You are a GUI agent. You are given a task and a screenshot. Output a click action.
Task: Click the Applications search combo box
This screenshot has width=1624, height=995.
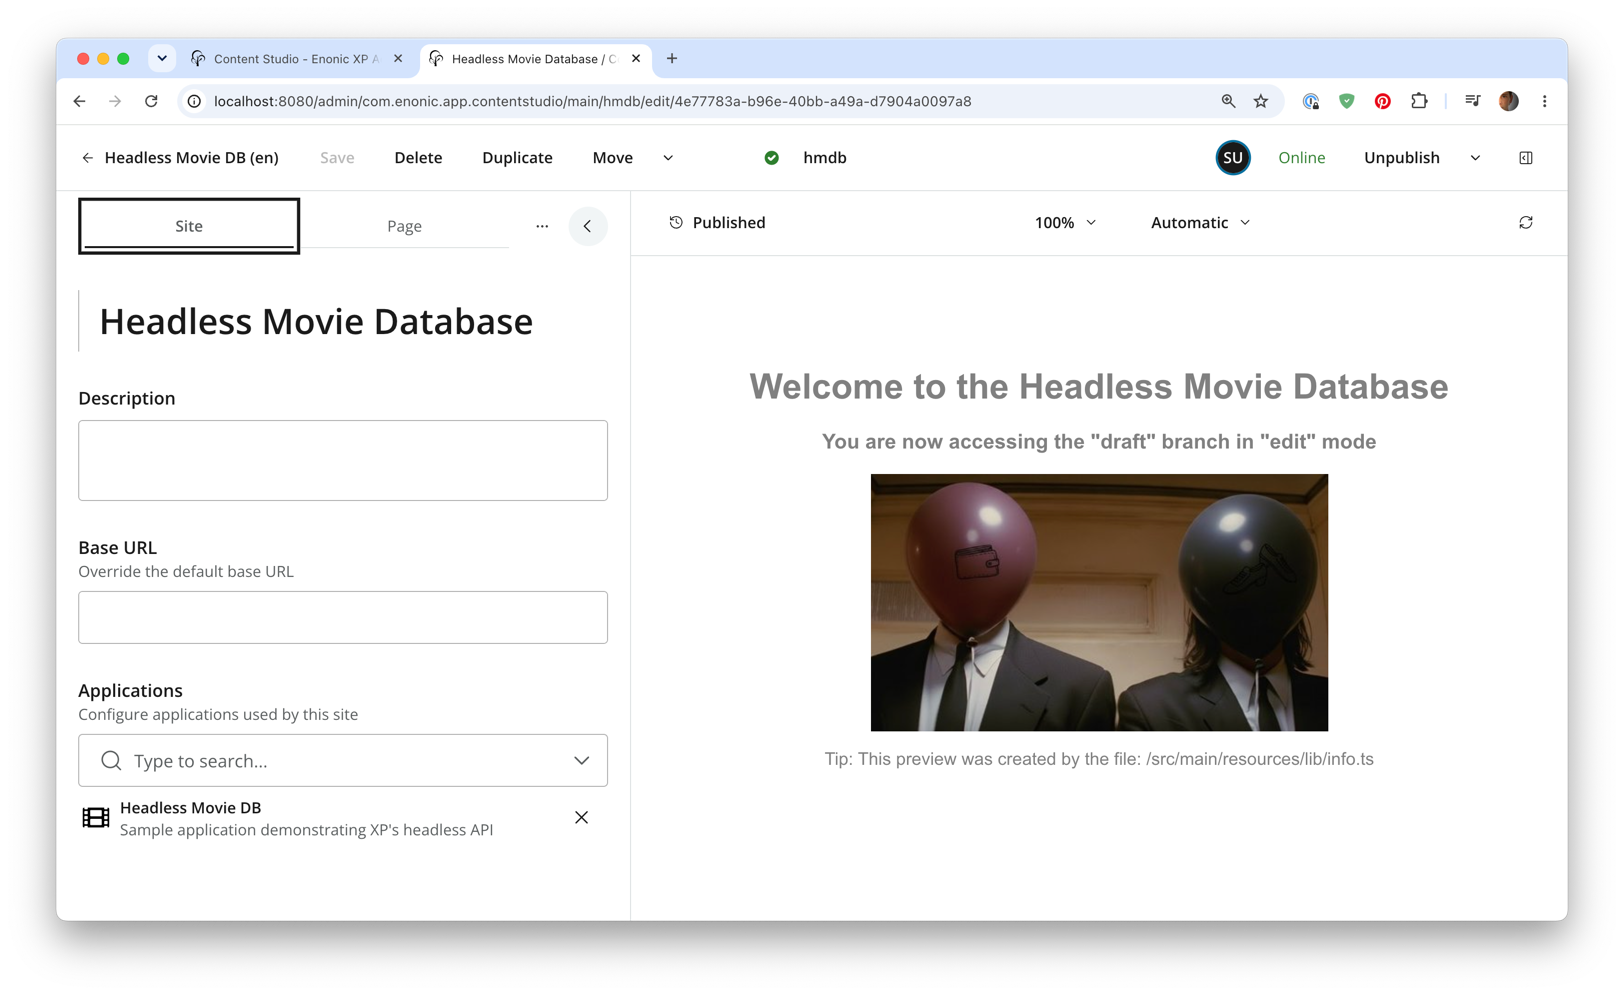point(343,761)
